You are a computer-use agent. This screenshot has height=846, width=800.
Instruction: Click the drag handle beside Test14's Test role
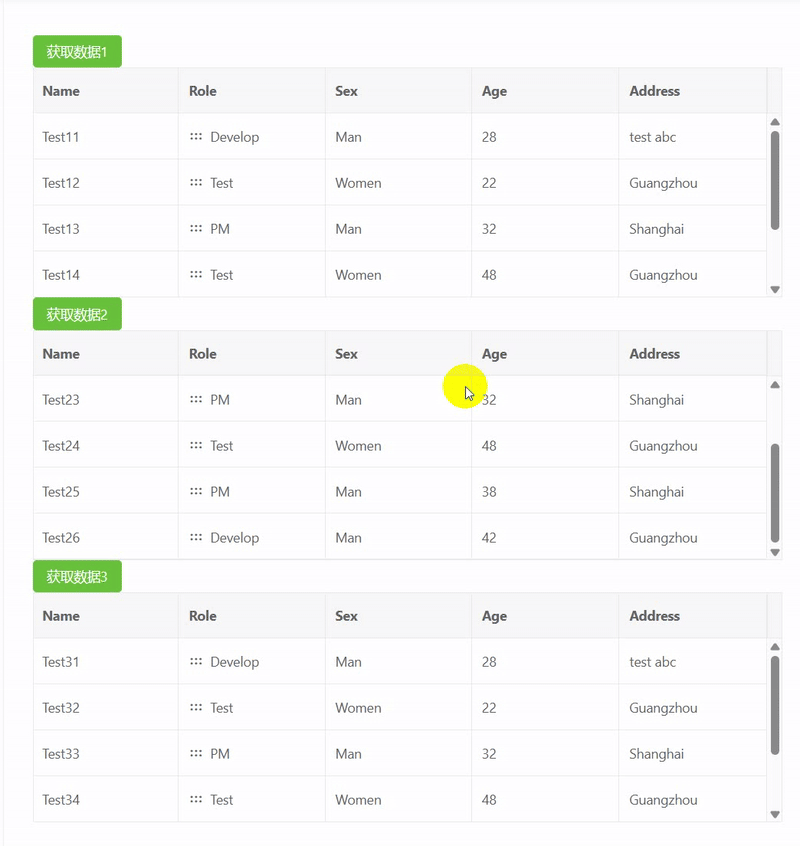[197, 275]
